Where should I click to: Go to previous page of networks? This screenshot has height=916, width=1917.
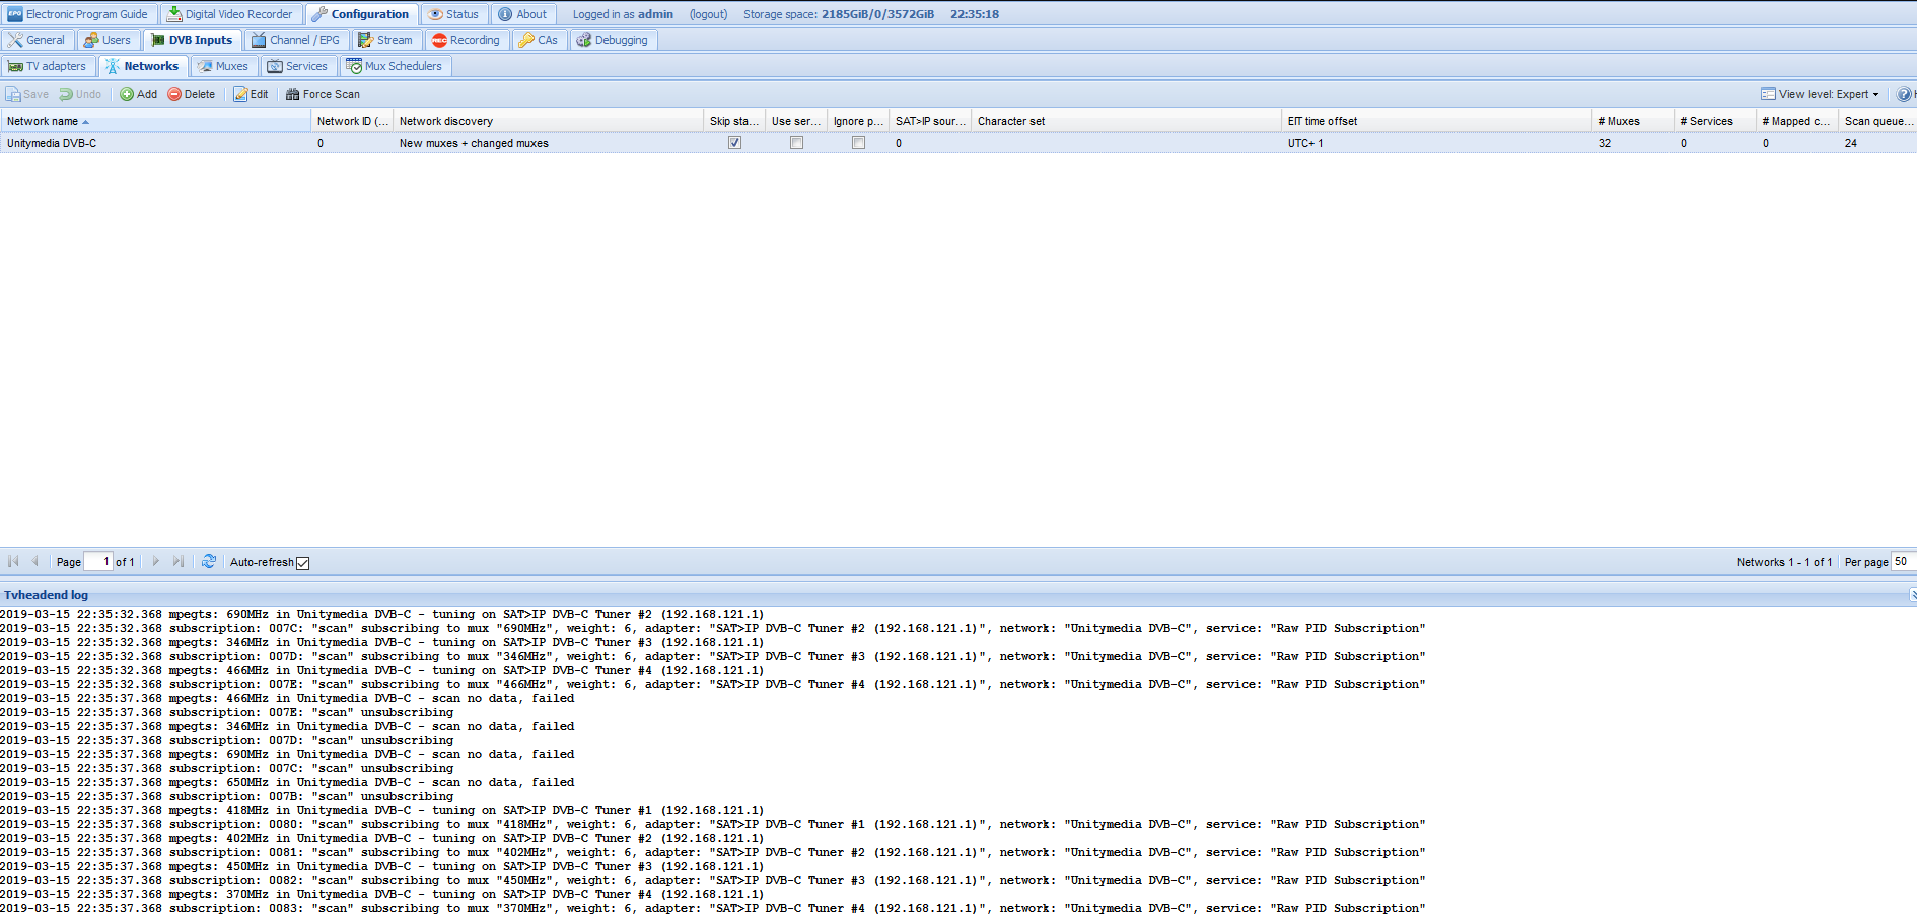coord(35,561)
